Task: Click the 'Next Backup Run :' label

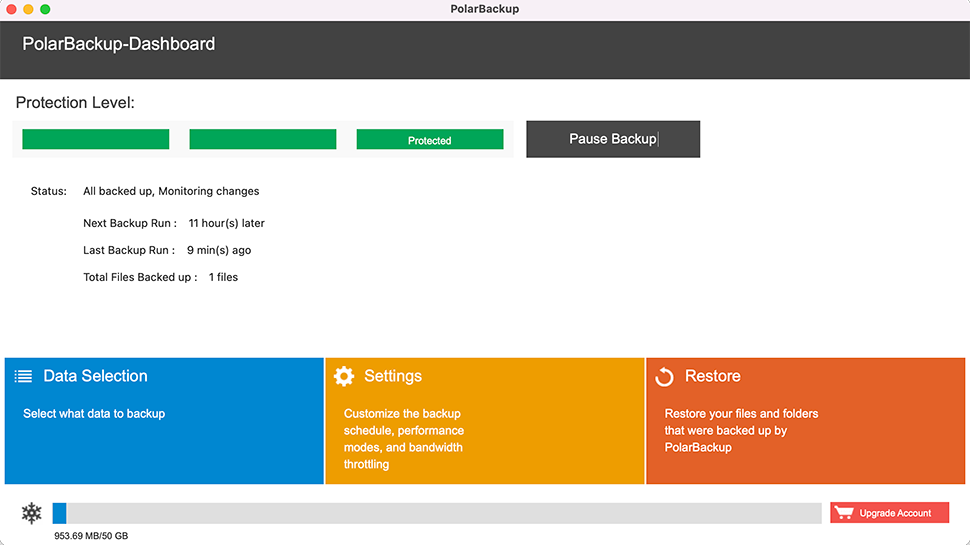Action: click(130, 223)
